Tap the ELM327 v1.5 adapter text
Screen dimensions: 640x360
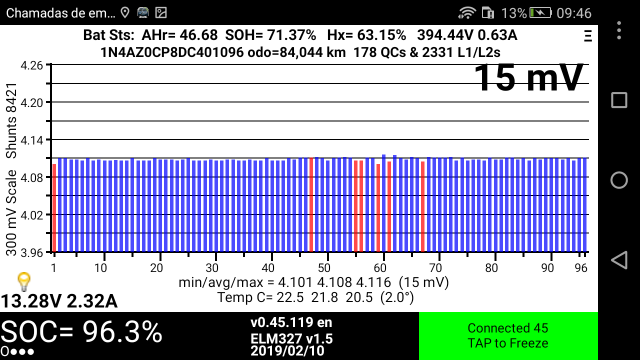pos(291,339)
